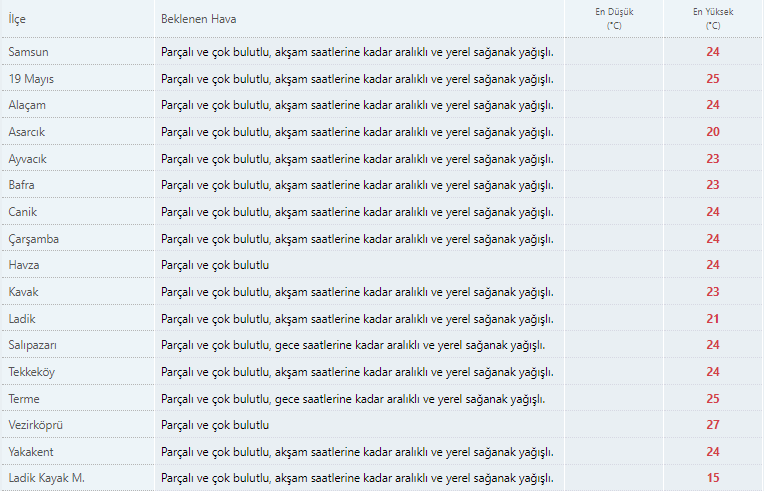Select the Terme district name

24,399
